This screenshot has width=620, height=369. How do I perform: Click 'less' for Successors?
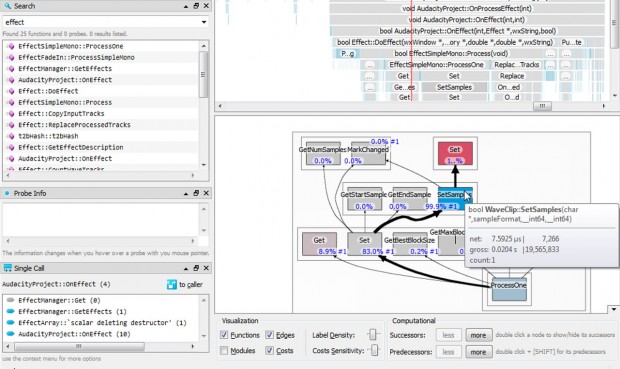[x=448, y=335]
